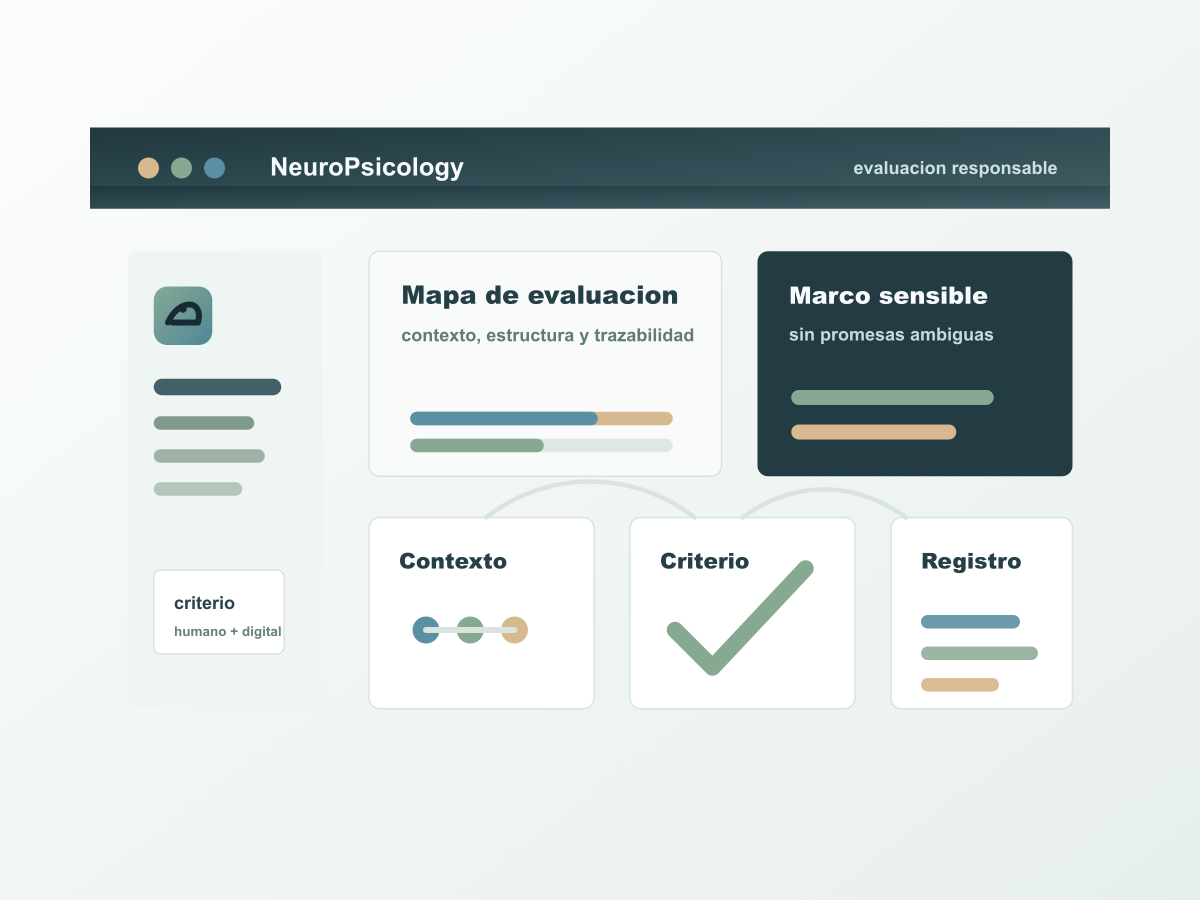Click the large green checkmark icon

coord(740,618)
